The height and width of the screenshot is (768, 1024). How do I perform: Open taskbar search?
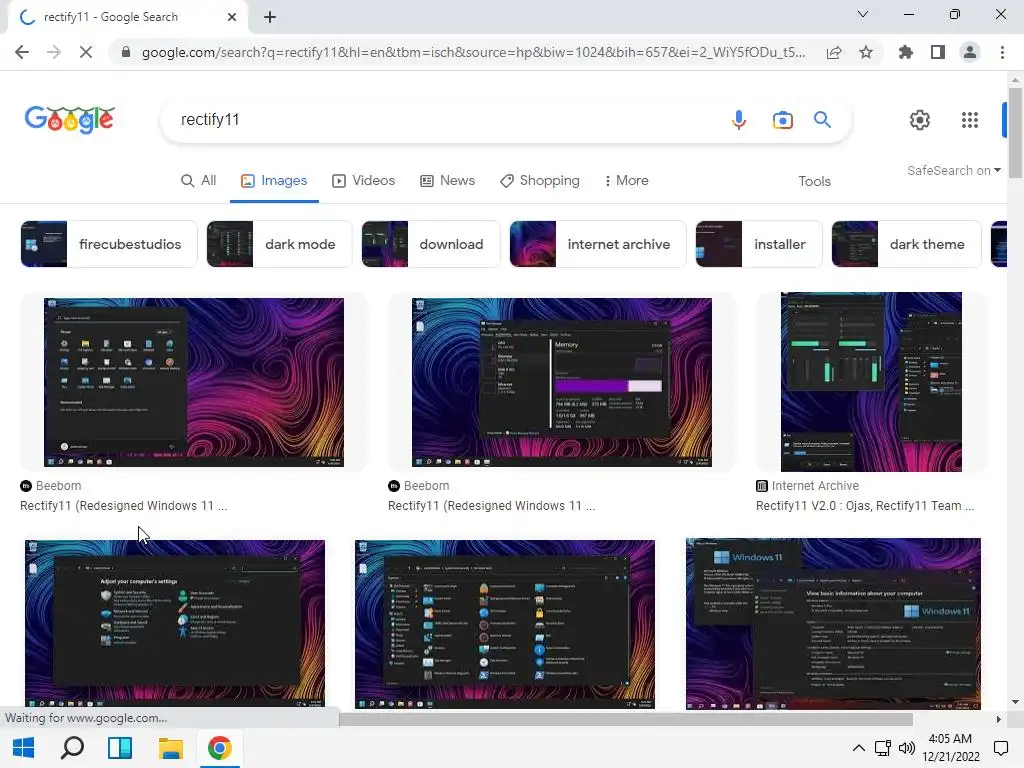[72, 748]
